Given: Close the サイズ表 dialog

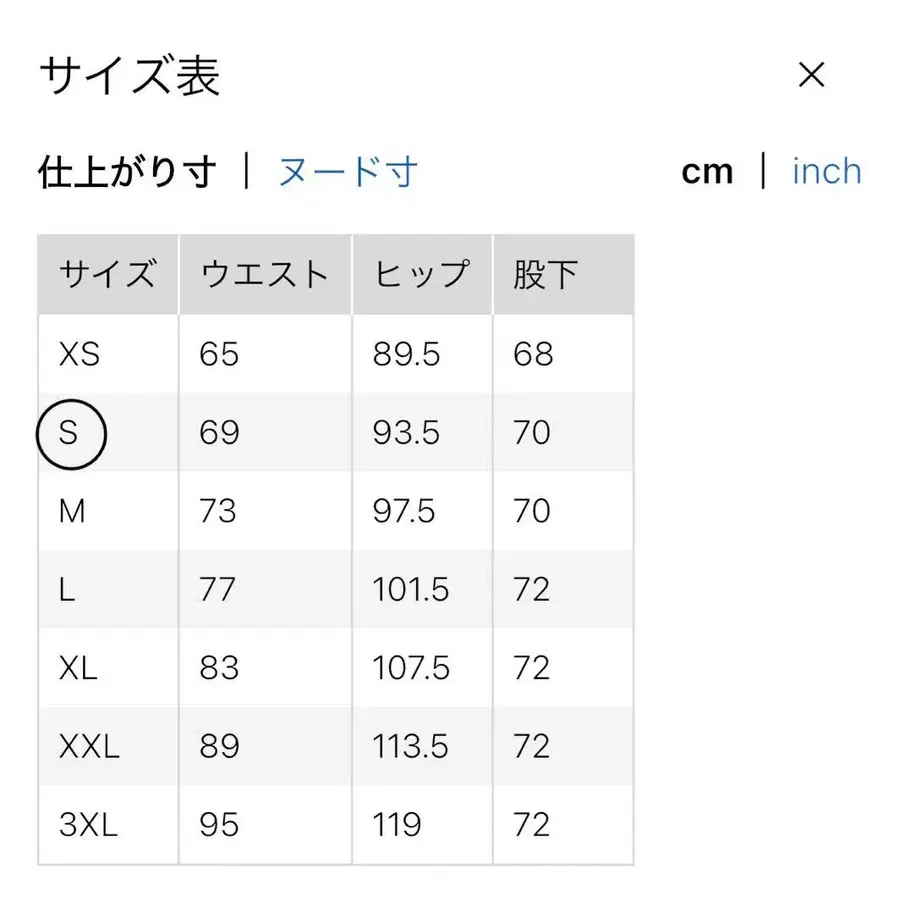Looking at the screenshot, I should [812, 75].
